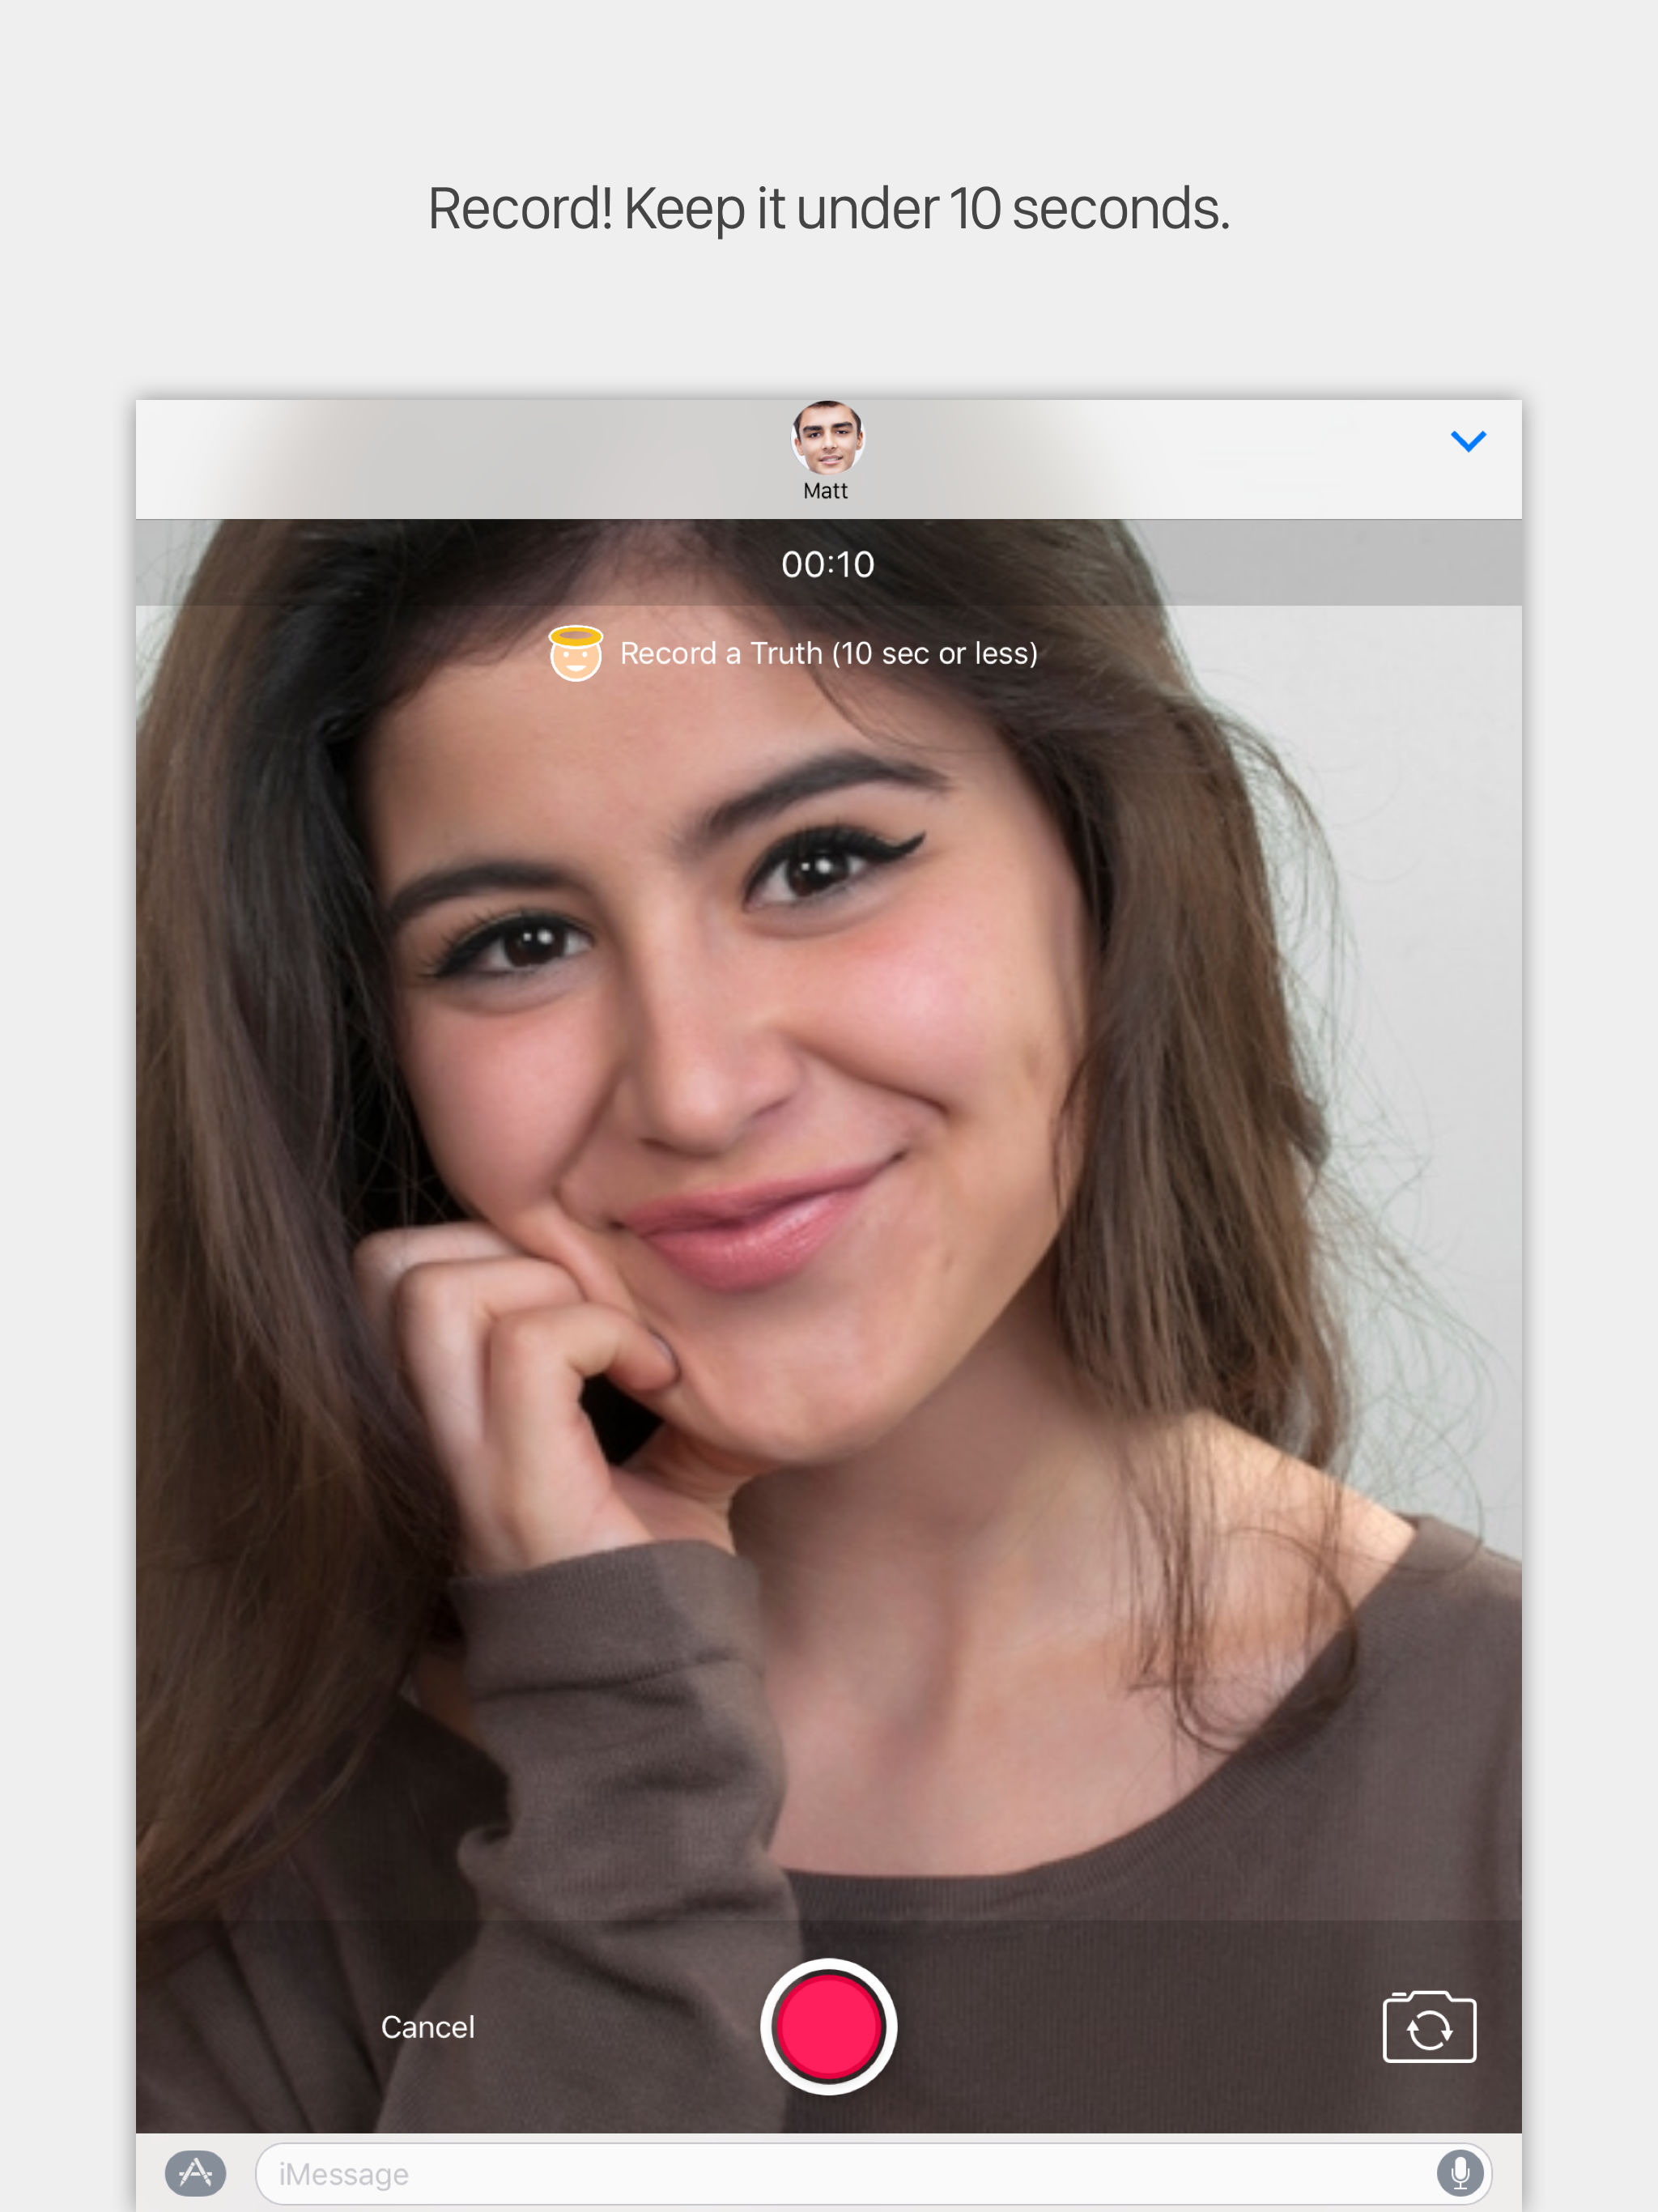
Task: Start recording with the red record button
Action: pyautogui.click(x=828, y=2026)
